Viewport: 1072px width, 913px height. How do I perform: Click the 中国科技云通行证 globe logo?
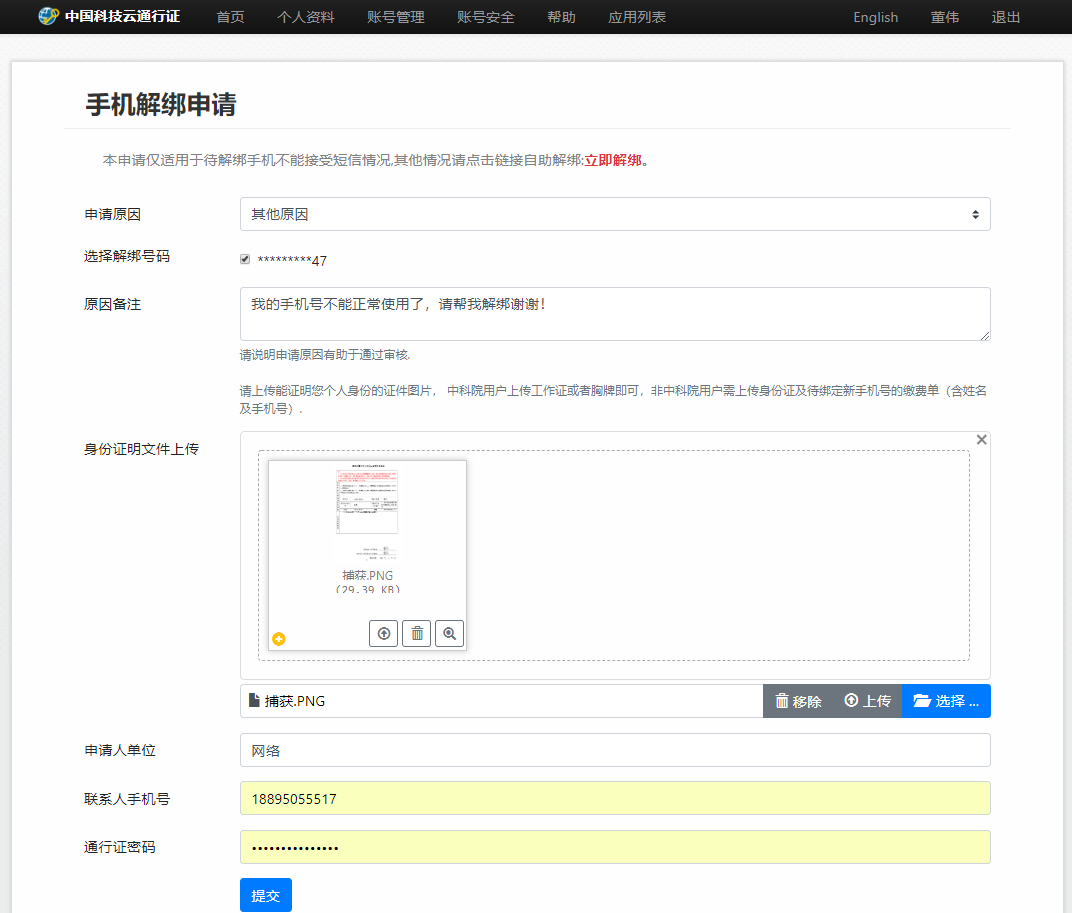48,17
